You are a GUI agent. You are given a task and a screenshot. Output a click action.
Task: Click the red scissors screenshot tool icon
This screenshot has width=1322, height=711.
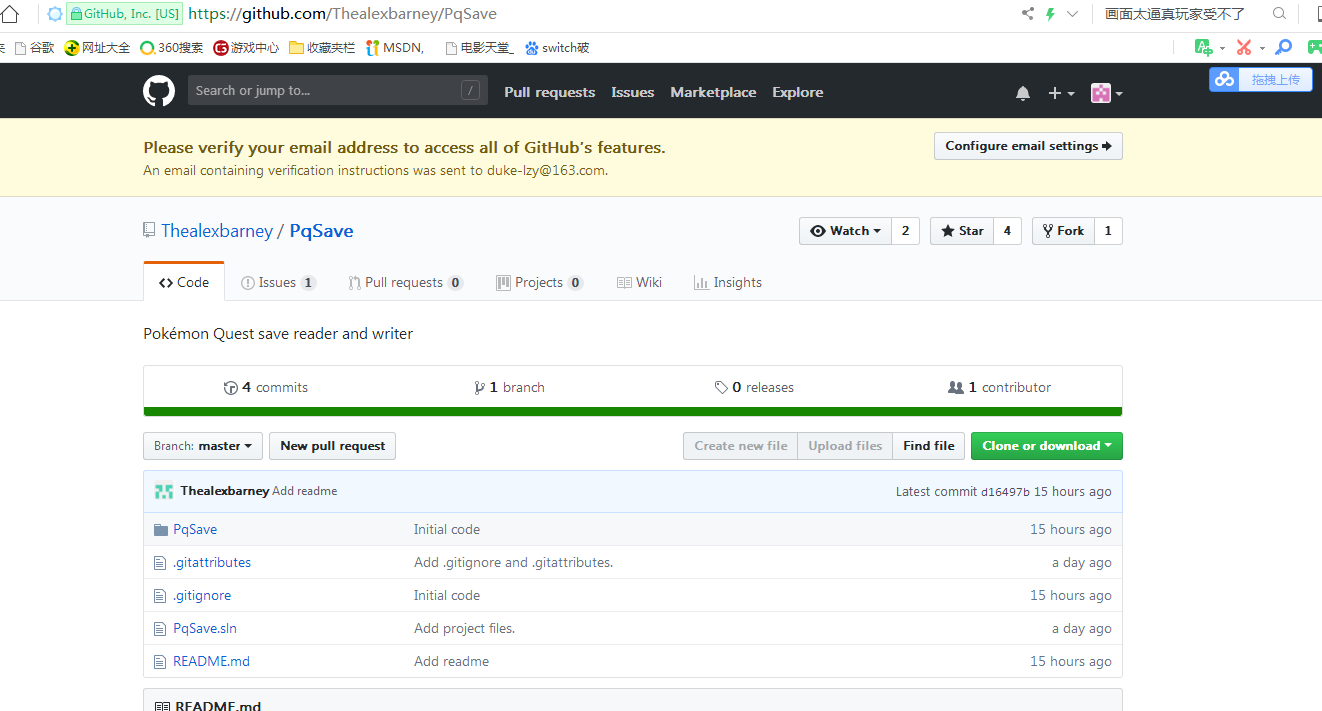pyautogui.click(x=1243, y=47)
